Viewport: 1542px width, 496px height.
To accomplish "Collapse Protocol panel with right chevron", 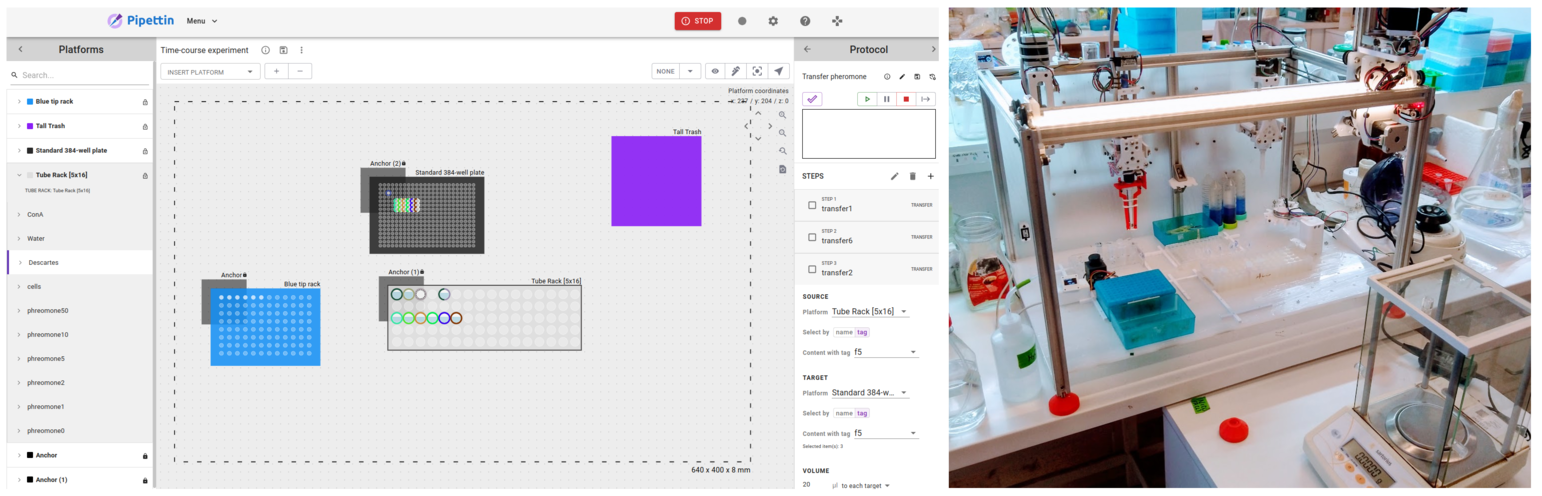I will tap(933, 49).
